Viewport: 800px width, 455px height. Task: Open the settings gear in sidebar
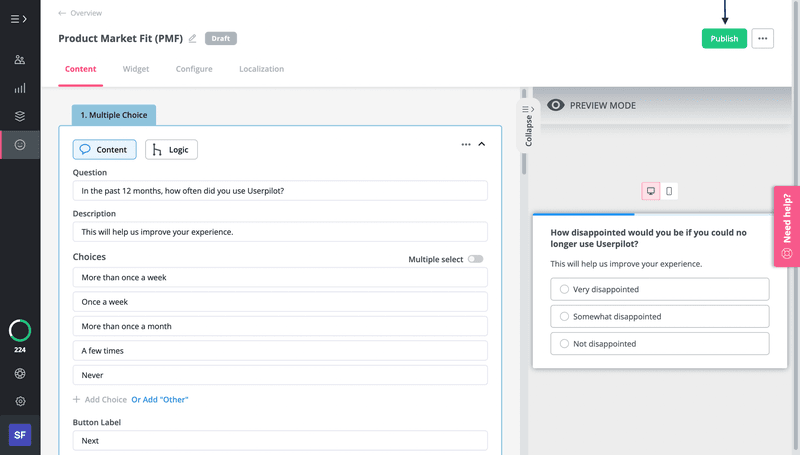click(x=20, y=401)
